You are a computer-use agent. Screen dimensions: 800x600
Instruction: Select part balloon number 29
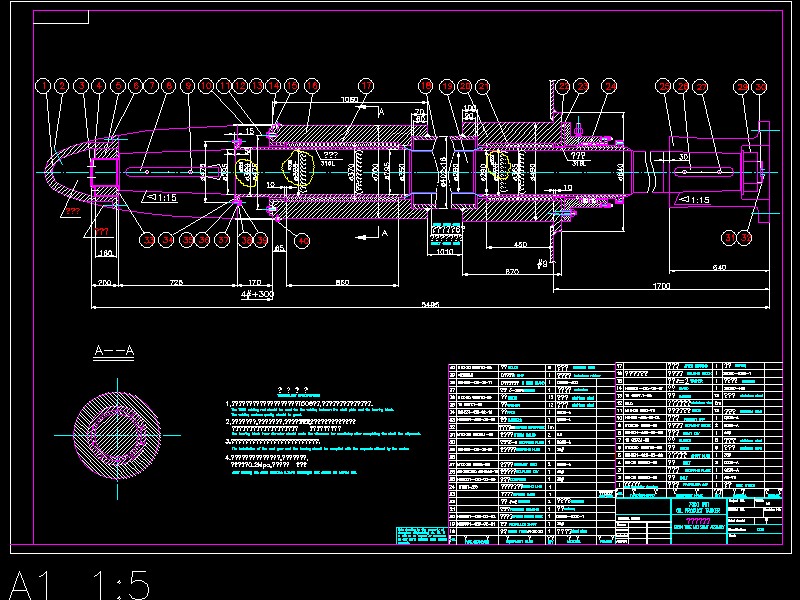tap(742, 87)
